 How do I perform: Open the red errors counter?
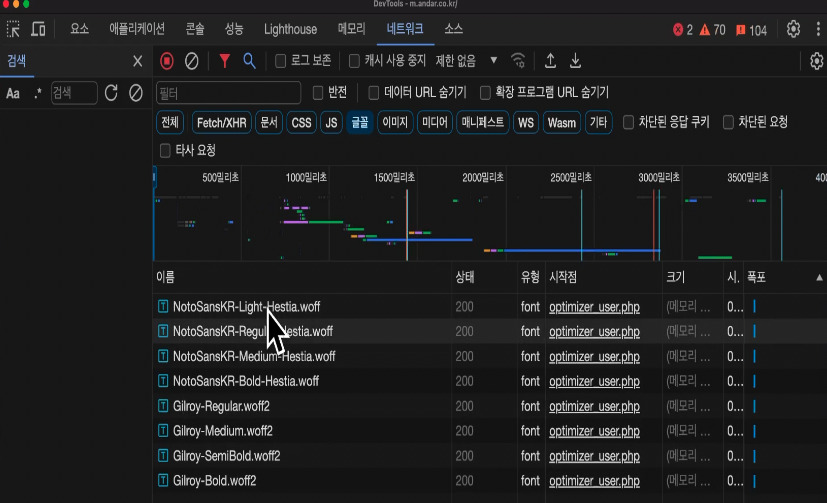pos(682,30)
